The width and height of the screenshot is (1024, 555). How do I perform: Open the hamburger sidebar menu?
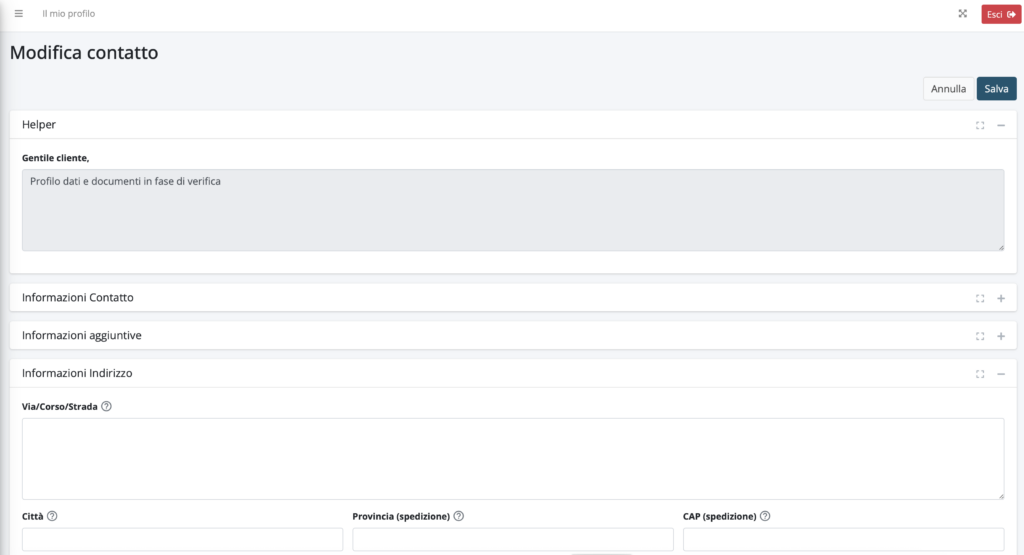pyautogui.click(x=18, y=14)
